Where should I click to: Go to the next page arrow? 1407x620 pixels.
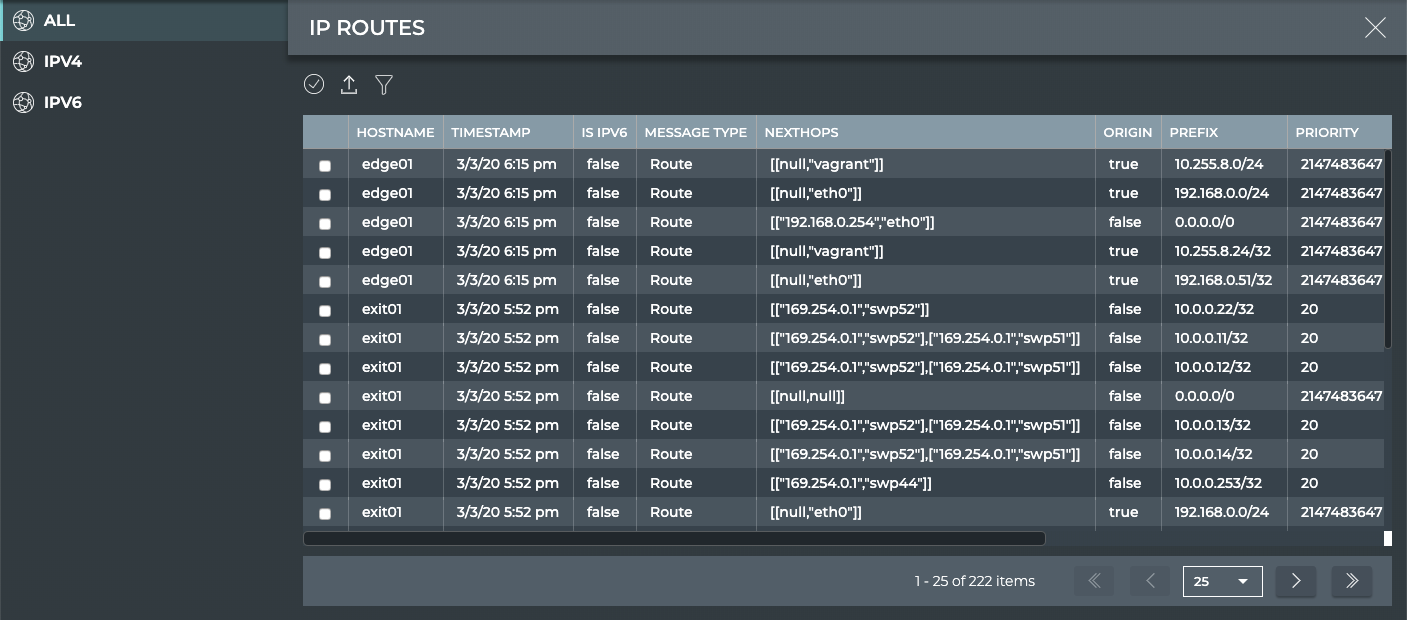(x=1296, y=581)
